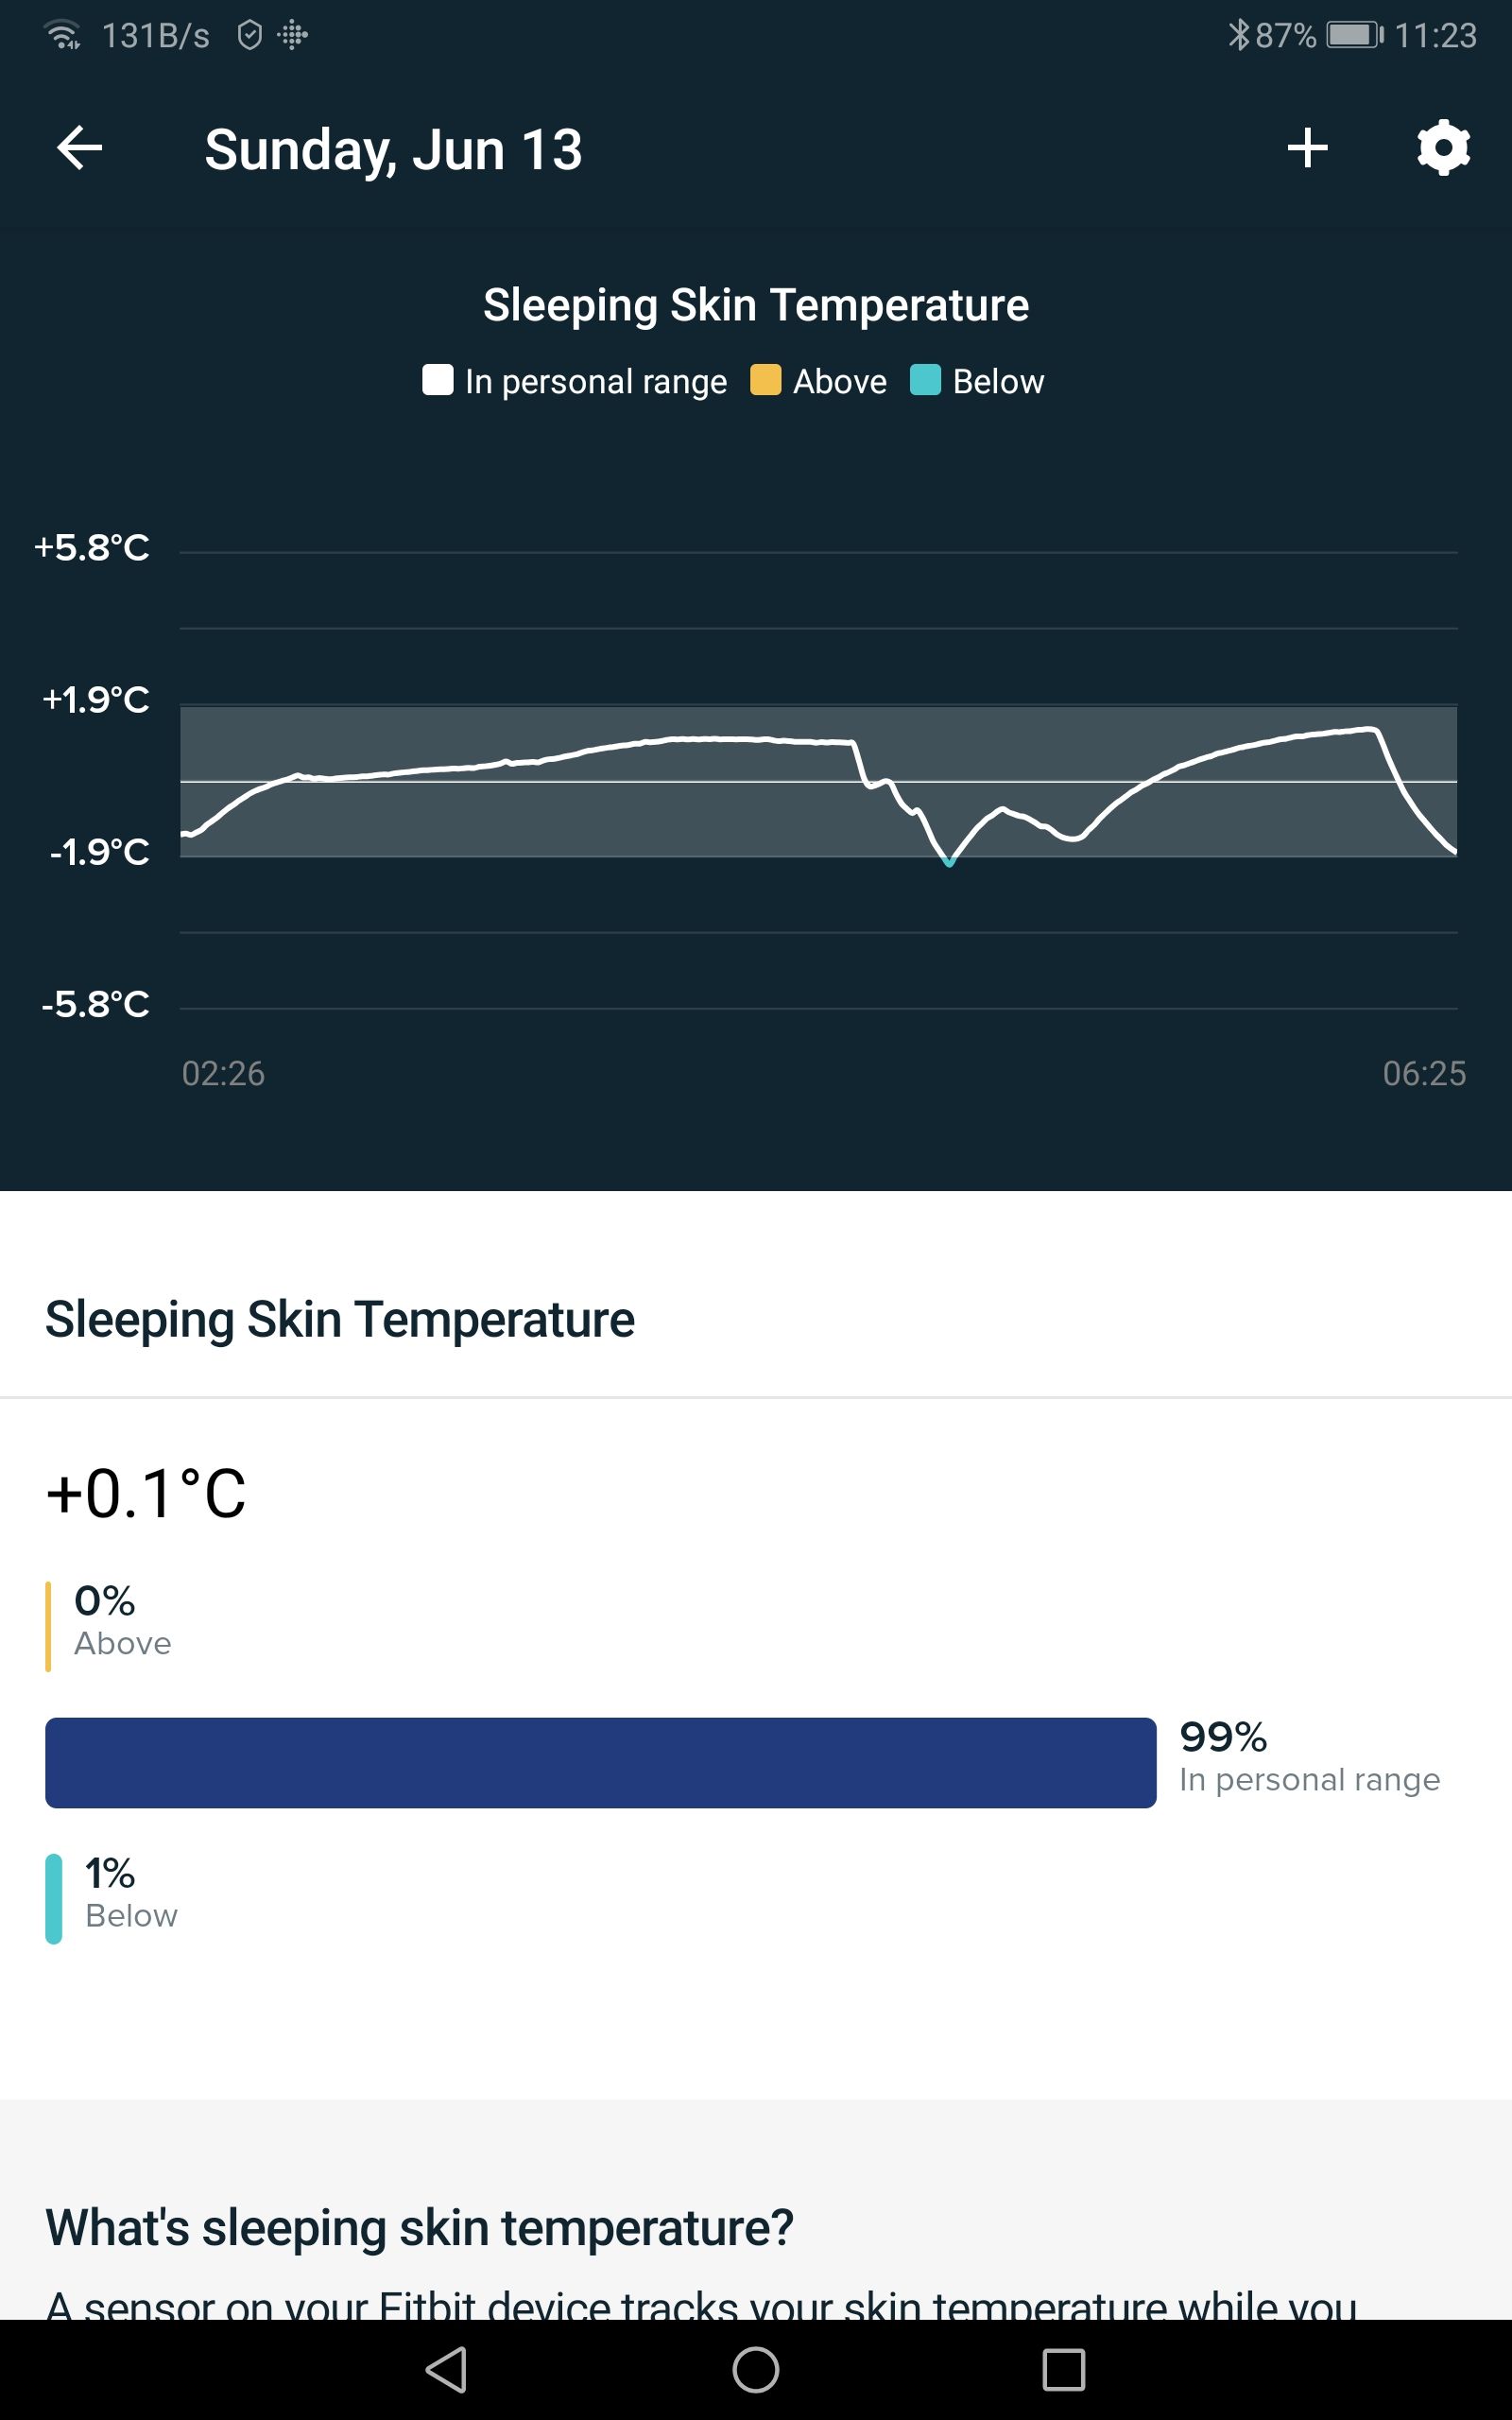1512x2420 pixels.
Task: Tap the 'What's sleeping skin temperature?' heading
Action: [419, 2228]
